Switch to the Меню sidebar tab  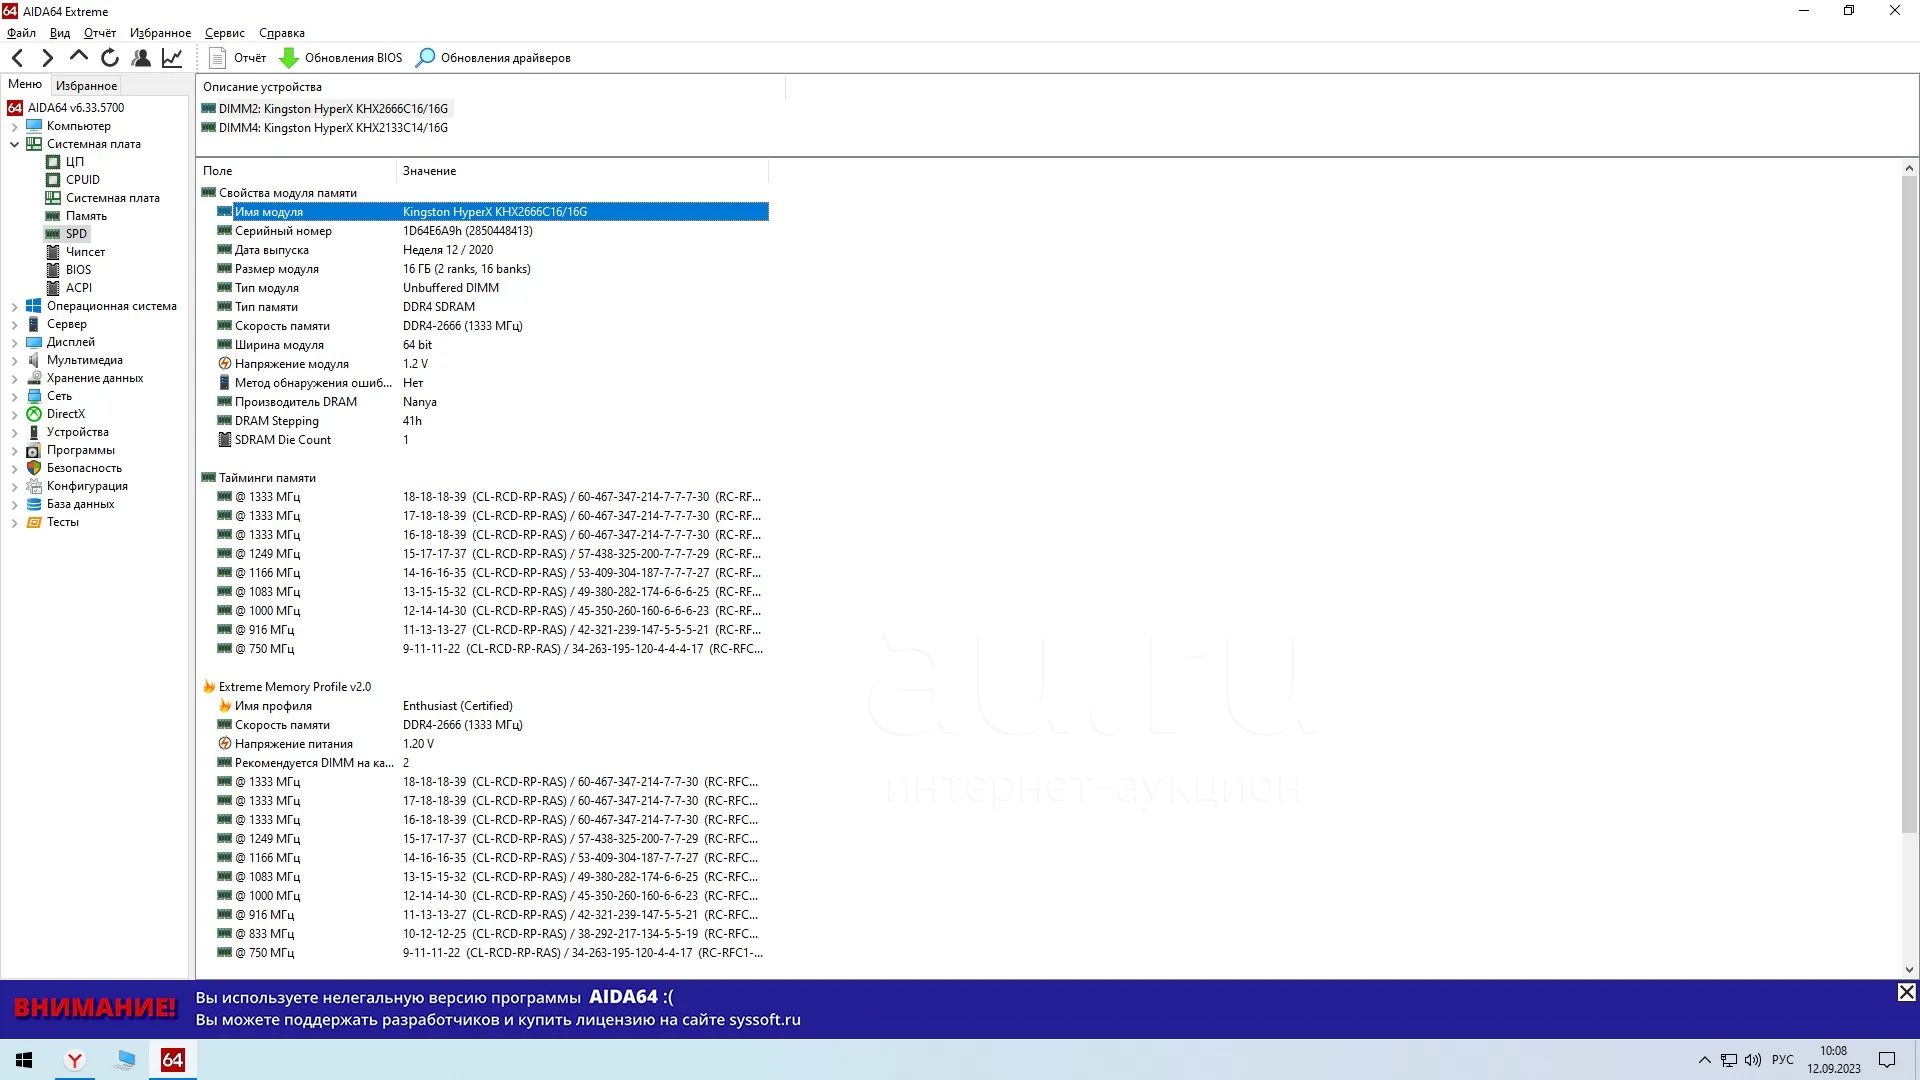click(x=25, y=85)
